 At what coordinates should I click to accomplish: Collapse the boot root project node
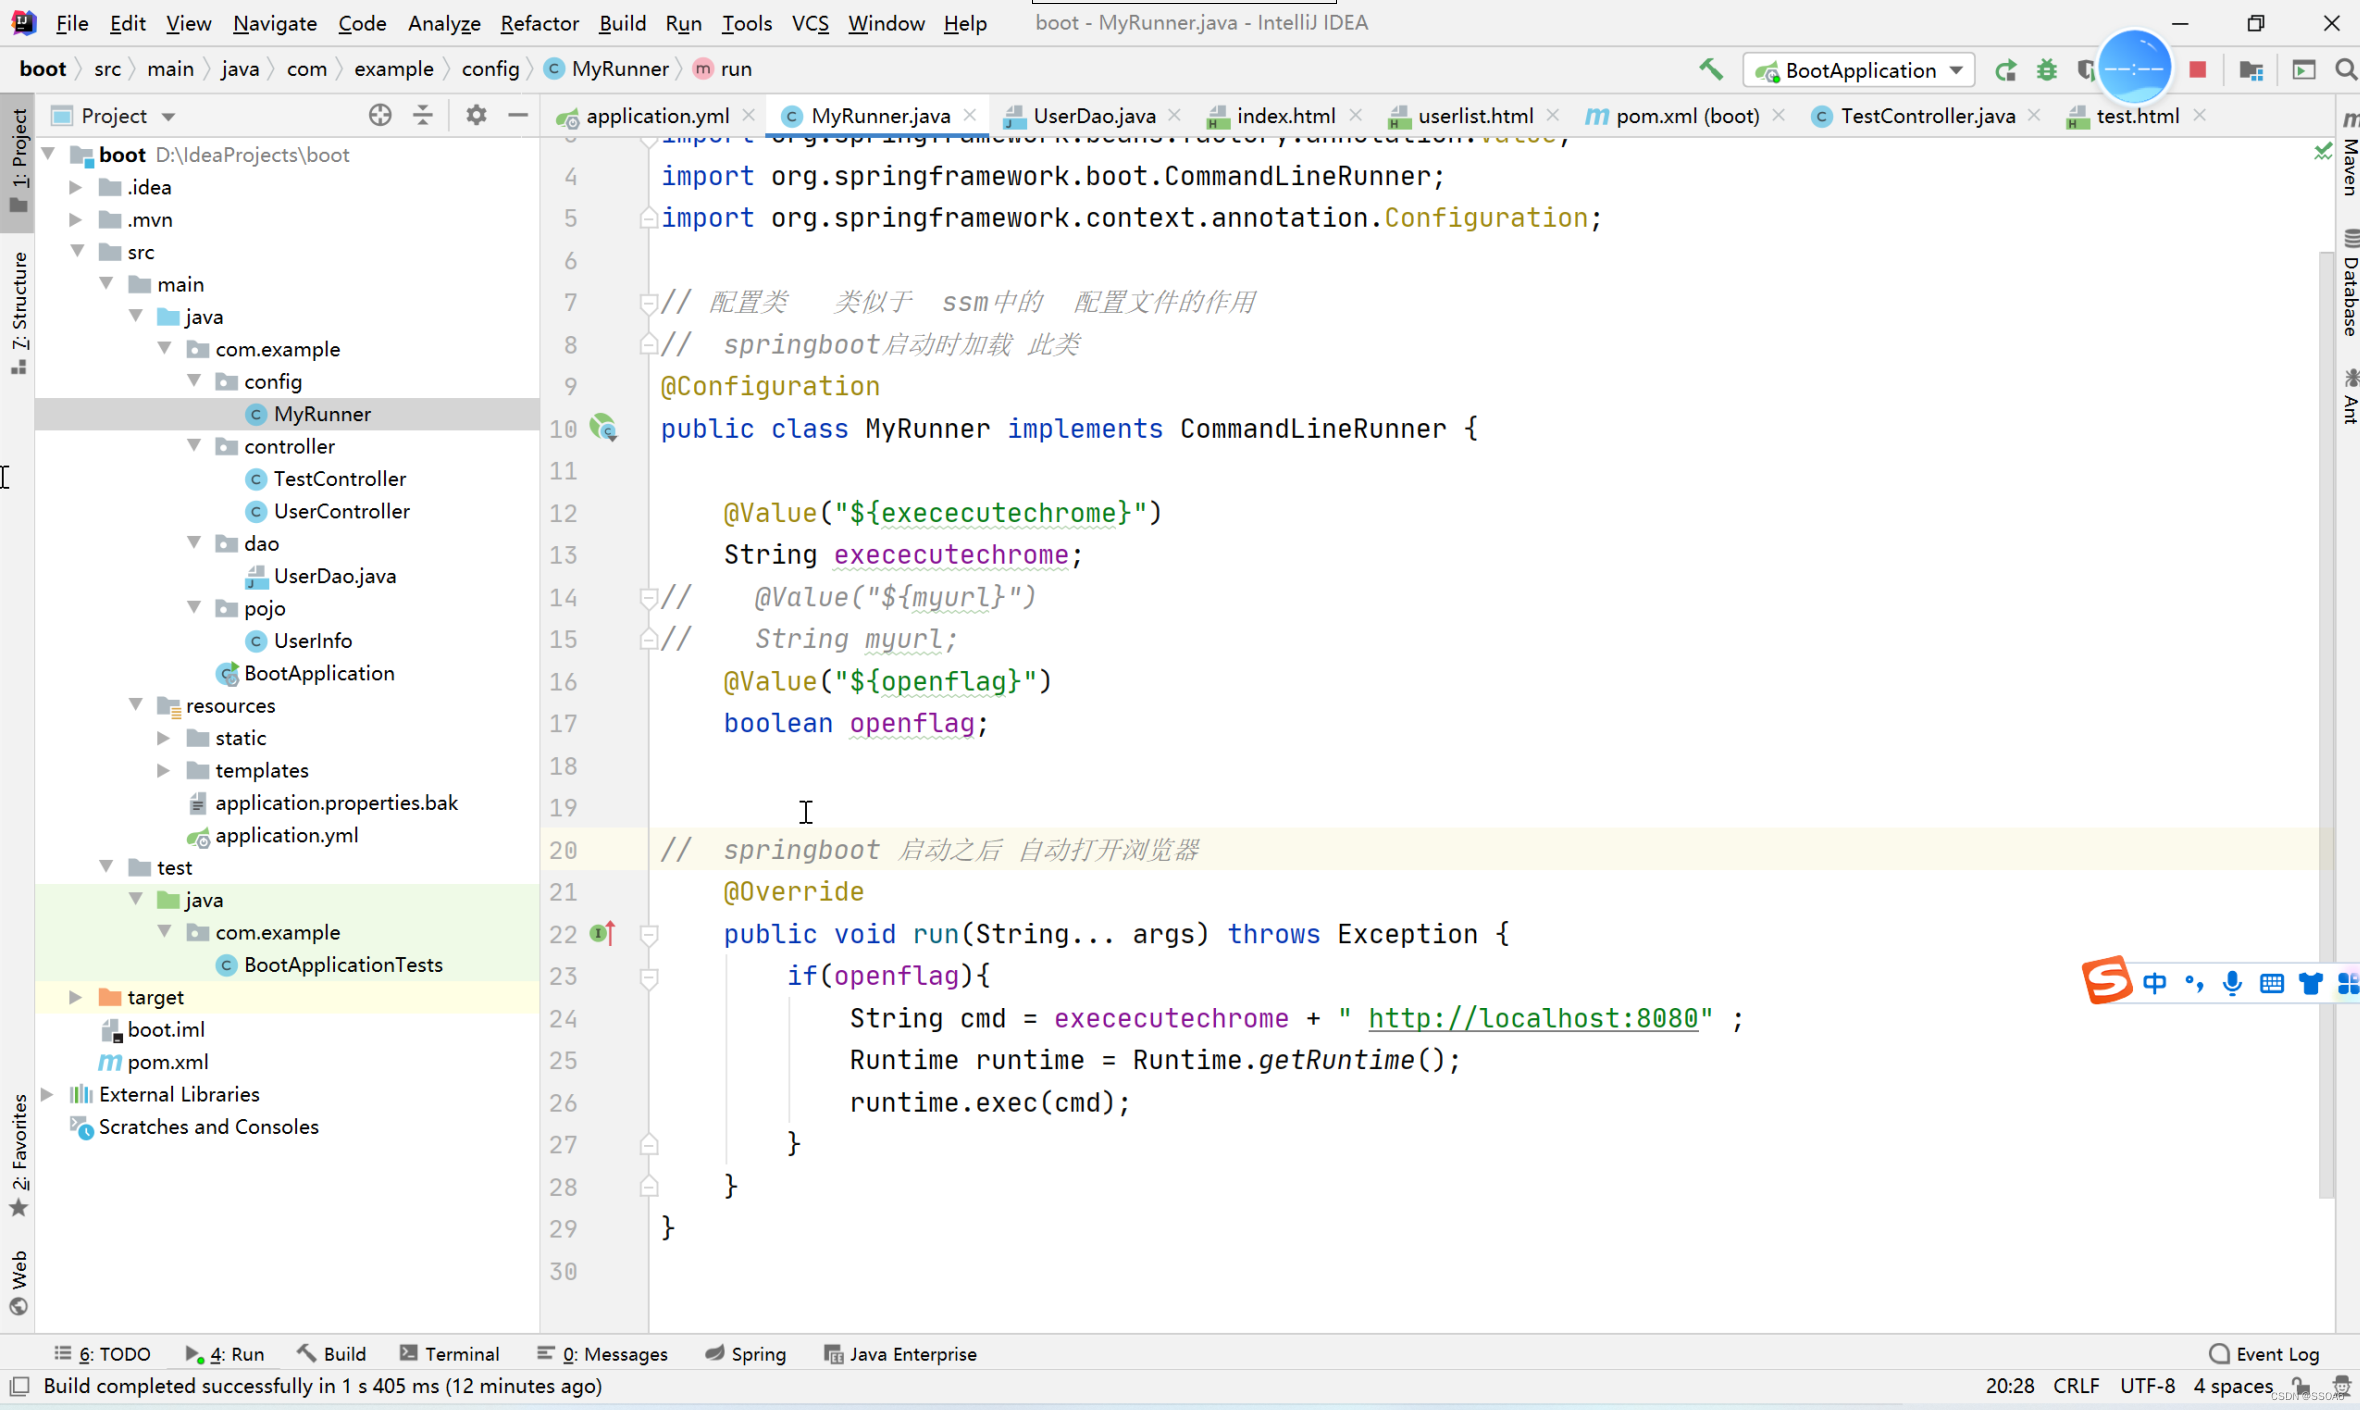[x=48, y=154]
